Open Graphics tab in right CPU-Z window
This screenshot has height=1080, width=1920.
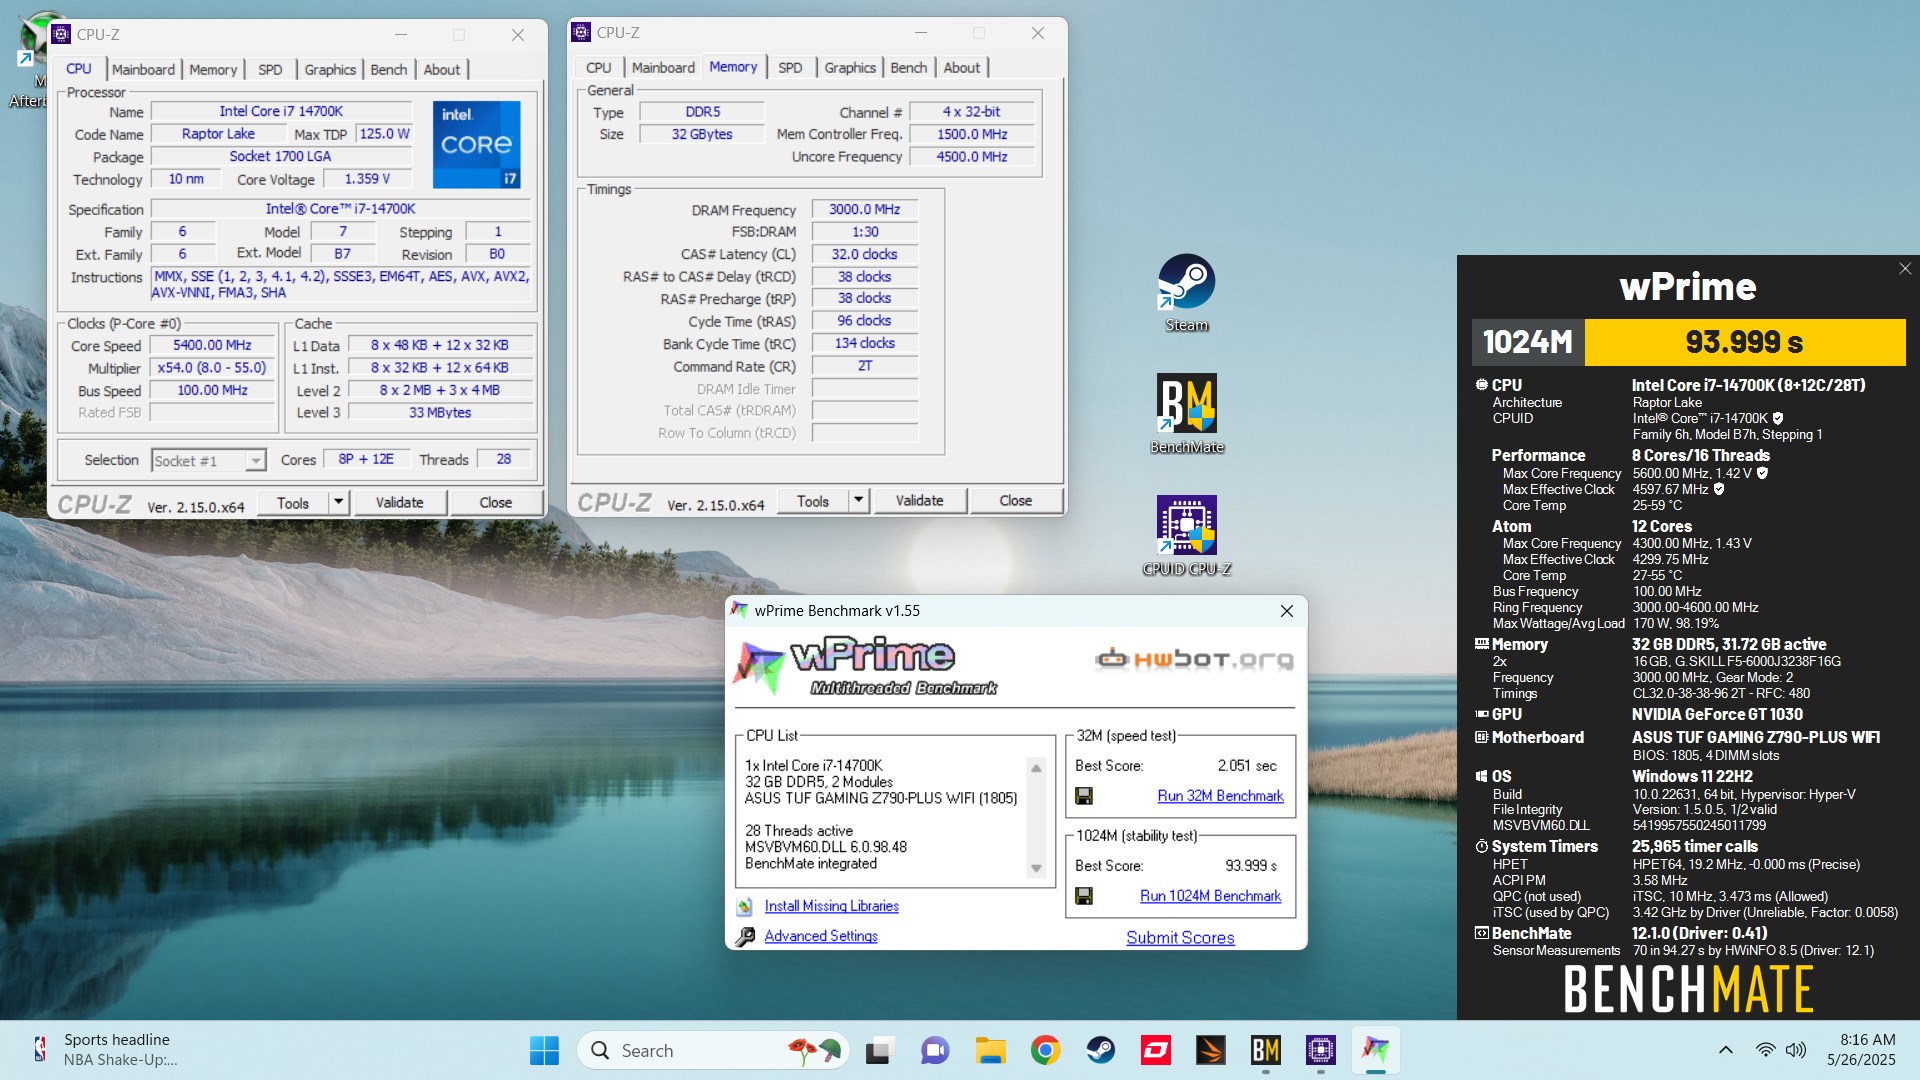850,67
